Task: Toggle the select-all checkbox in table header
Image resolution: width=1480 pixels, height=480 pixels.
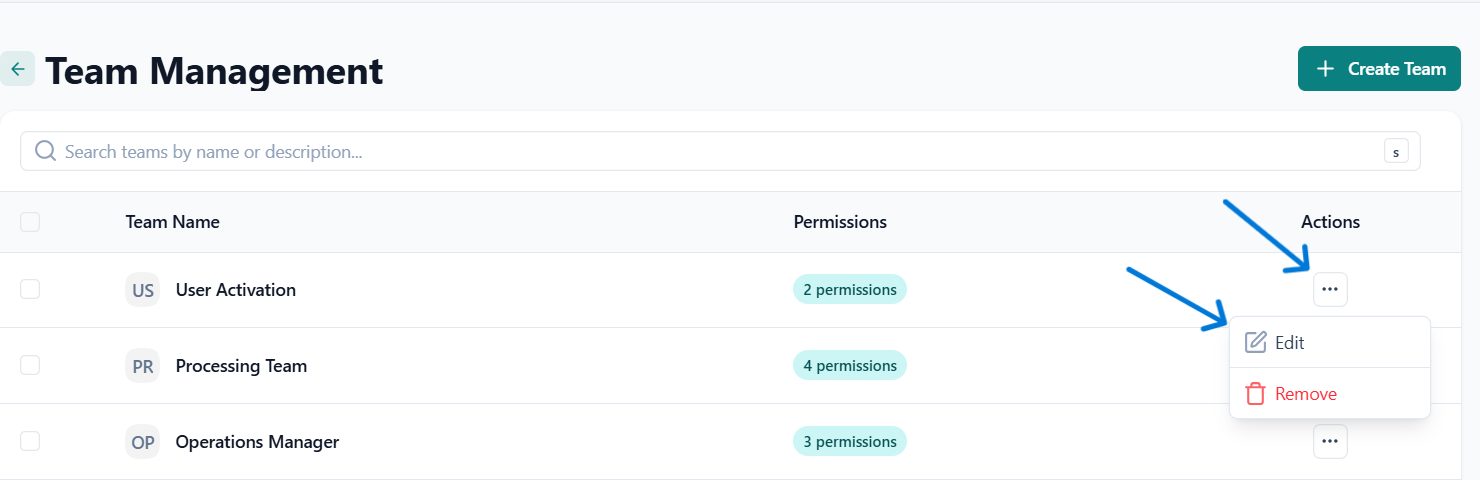Action: pos(30,222)
